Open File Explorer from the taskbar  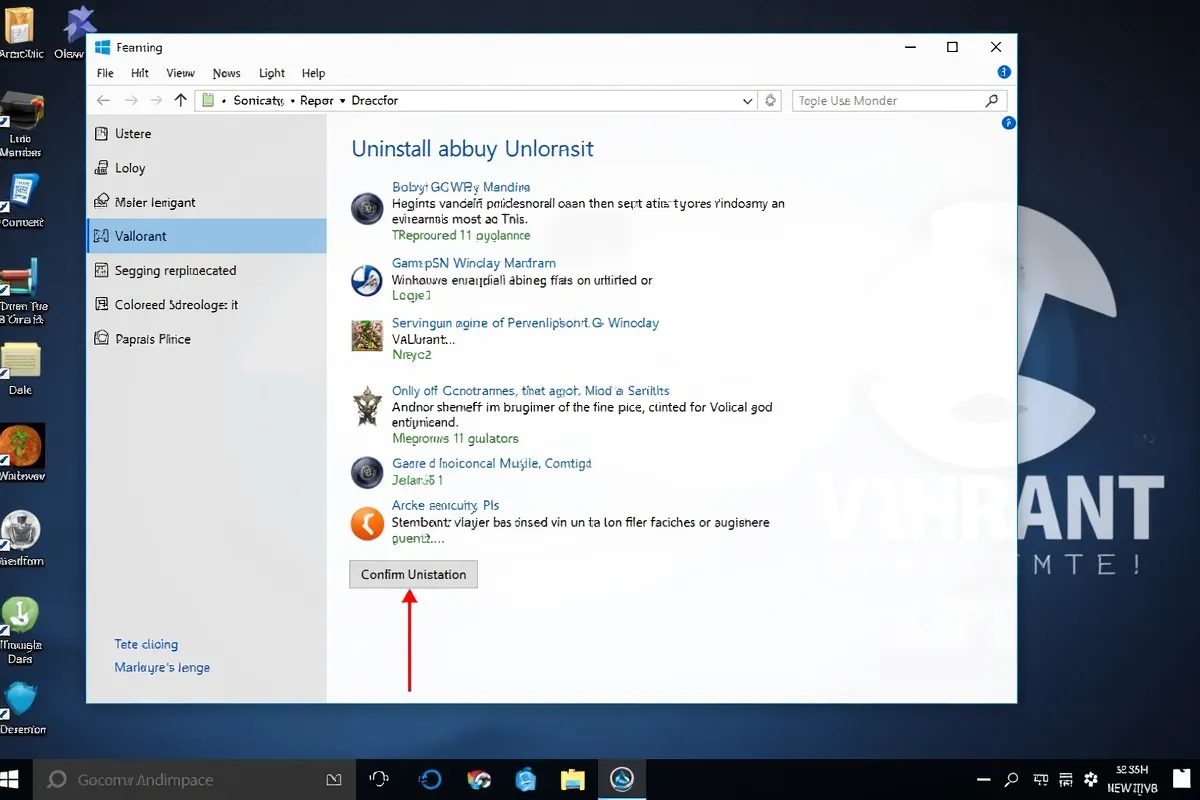coord(572,780)
